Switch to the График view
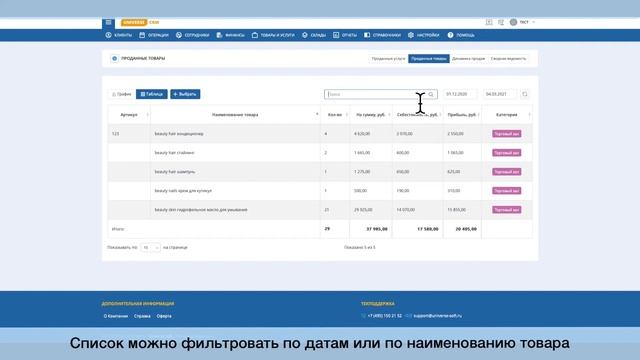The width and height of the screenshot is (640, 360). pyautogui.click(x=121, y=94)
